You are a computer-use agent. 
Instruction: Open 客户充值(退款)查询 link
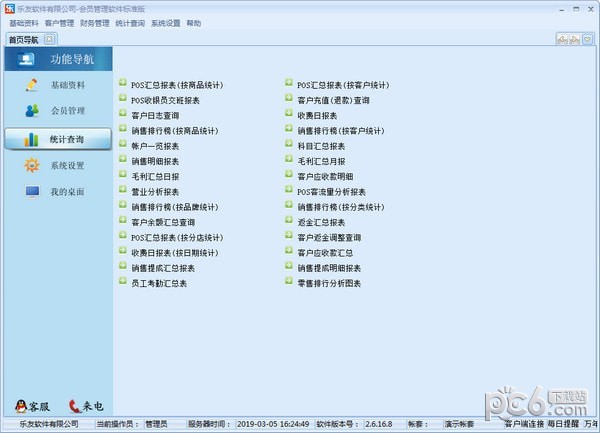tap(333, 101)
